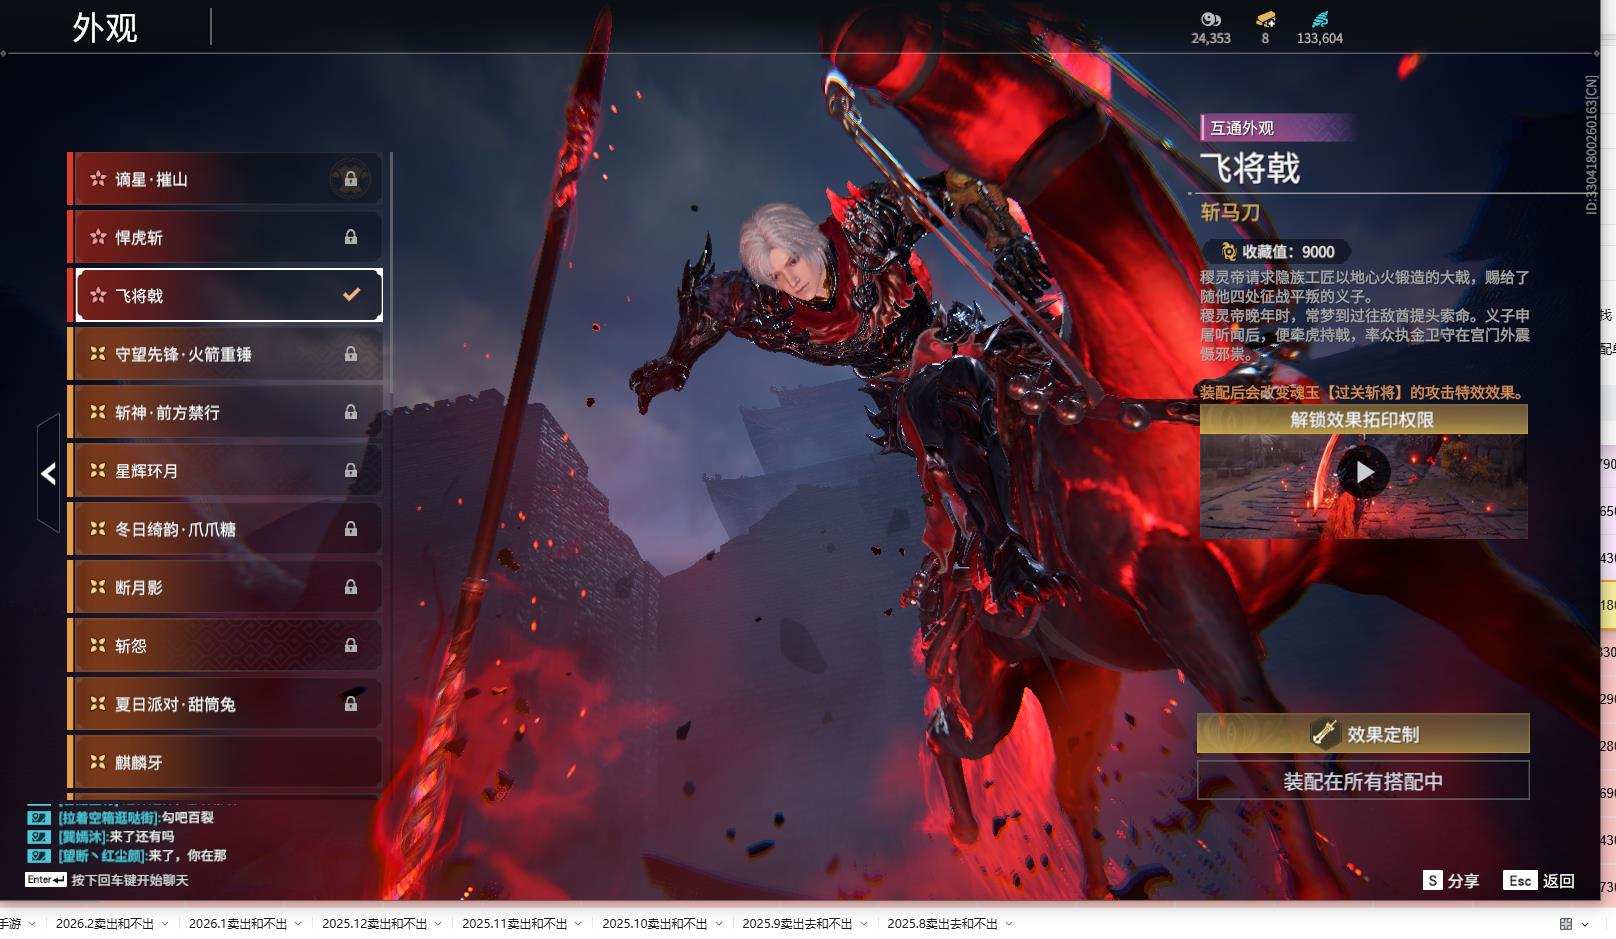Click the lock icon on 星辉环月
1616x939 pixels.
pyautogui.click(x=351, y=470)
